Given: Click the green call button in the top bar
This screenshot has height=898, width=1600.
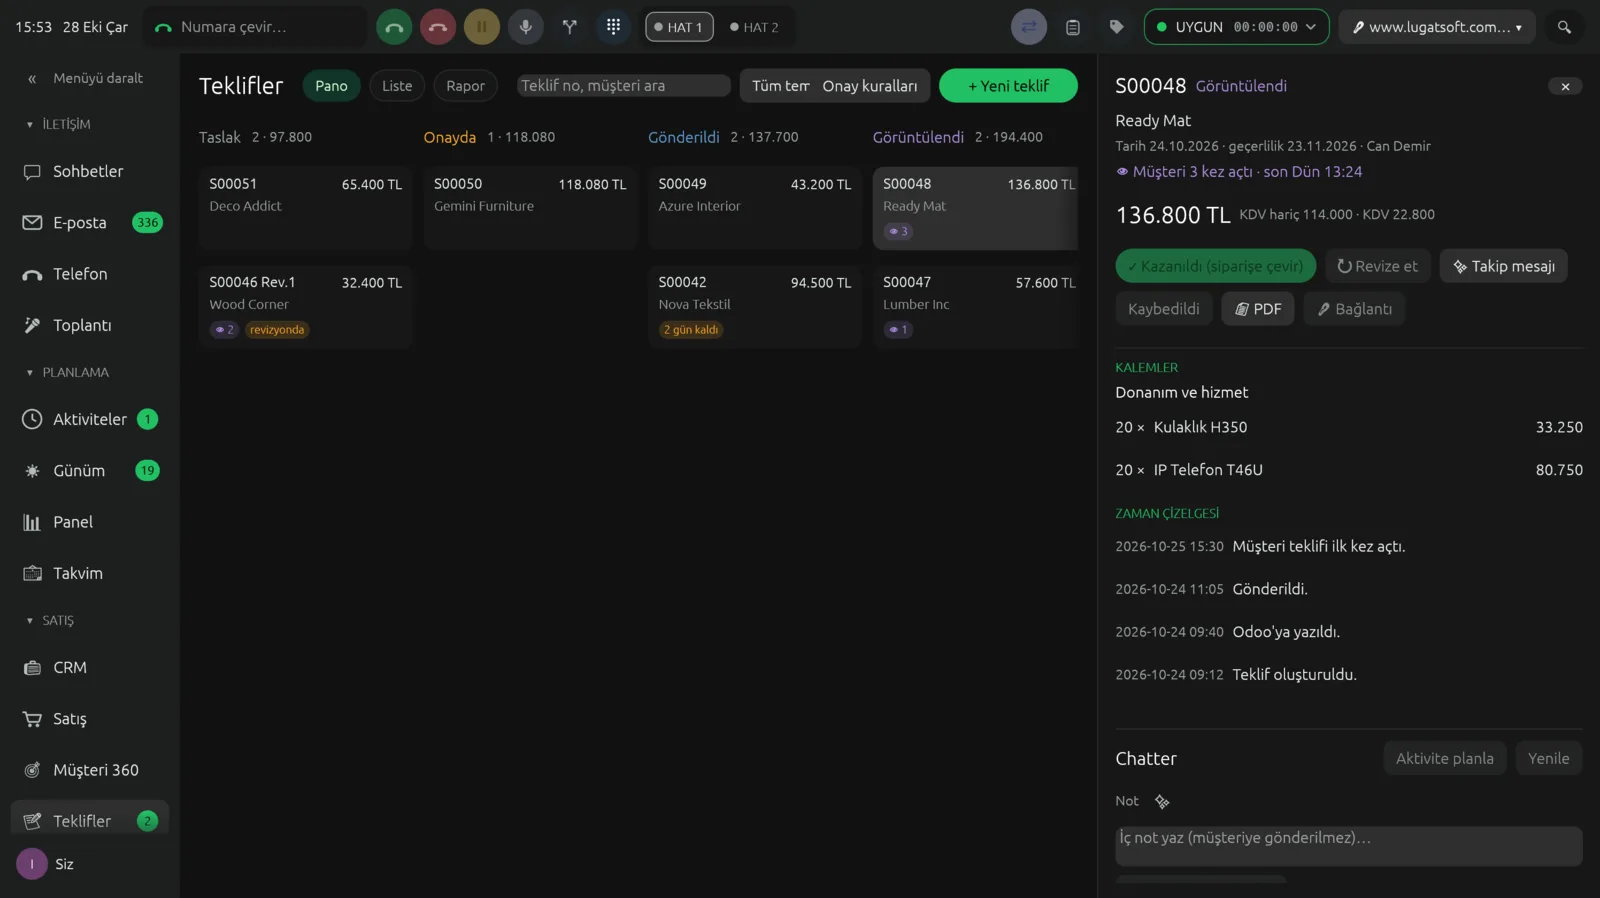Looking at the screenshot, I should pos(394,27).
